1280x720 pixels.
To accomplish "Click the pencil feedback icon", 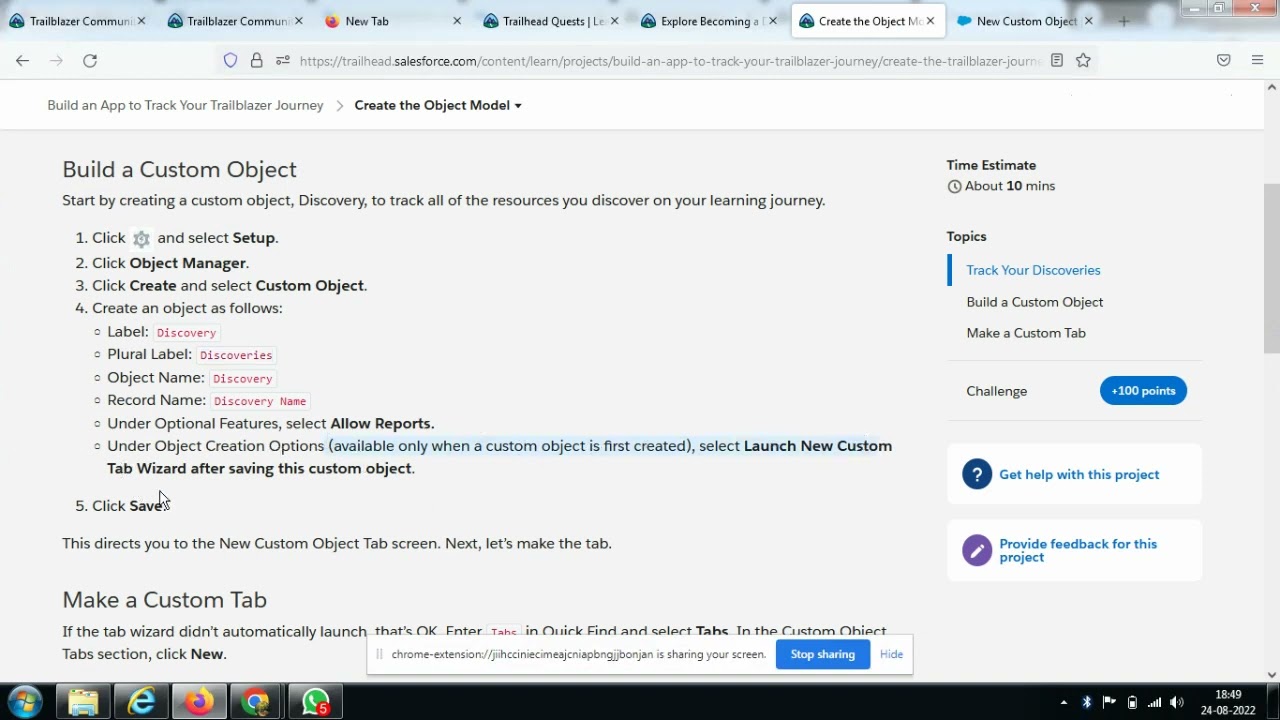I will [x=977, y=551].
